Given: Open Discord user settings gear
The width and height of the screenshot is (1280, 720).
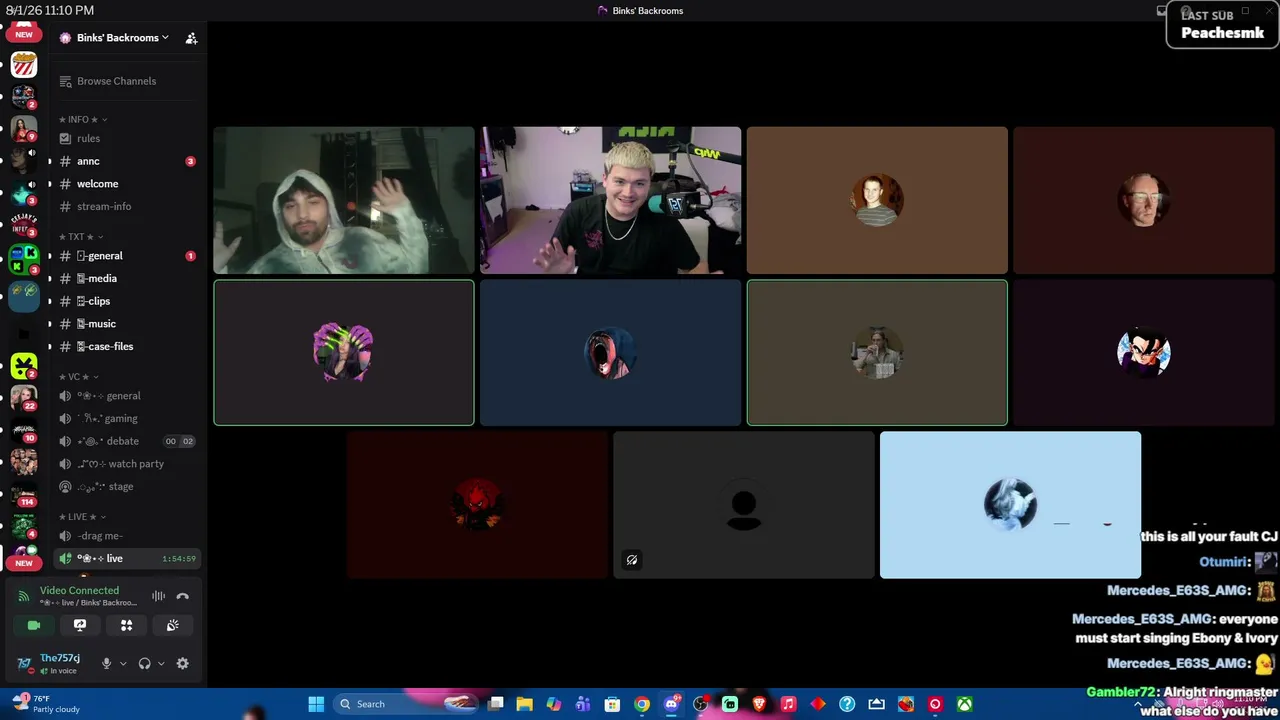Looking at the screenshot, I should click(x=182, y=663).
